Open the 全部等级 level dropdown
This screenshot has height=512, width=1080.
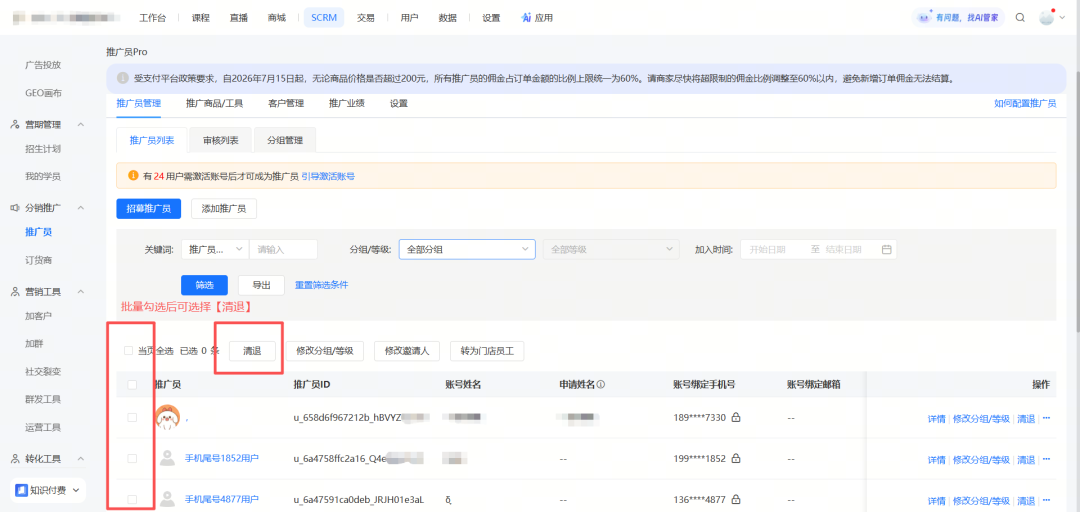[x=611, y=249]
